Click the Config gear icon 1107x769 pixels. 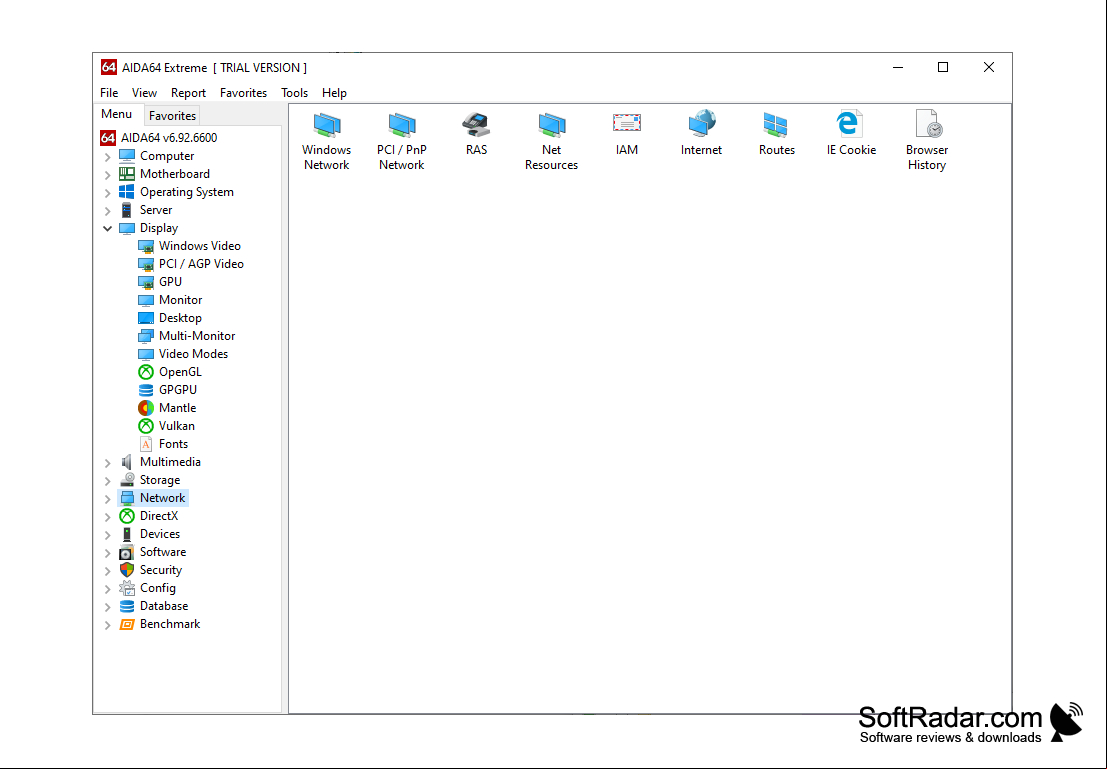coord(127,588)
